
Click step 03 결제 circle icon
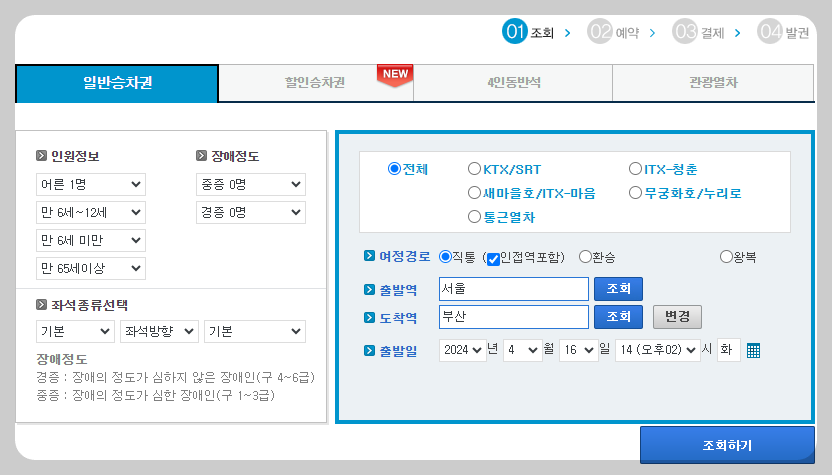[684, 32]
